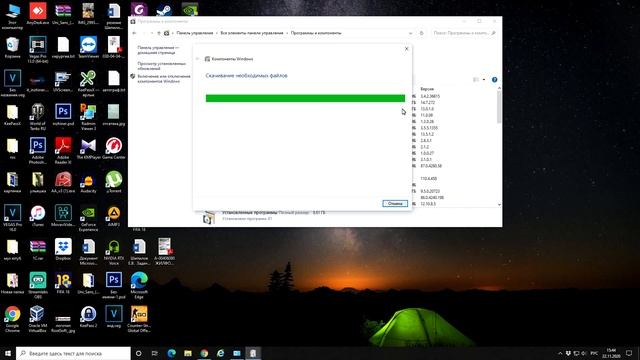Open the GeForce Experience shortcut
Image resolution: width=640 pixels, height=360 pixels.
point(88,218)
